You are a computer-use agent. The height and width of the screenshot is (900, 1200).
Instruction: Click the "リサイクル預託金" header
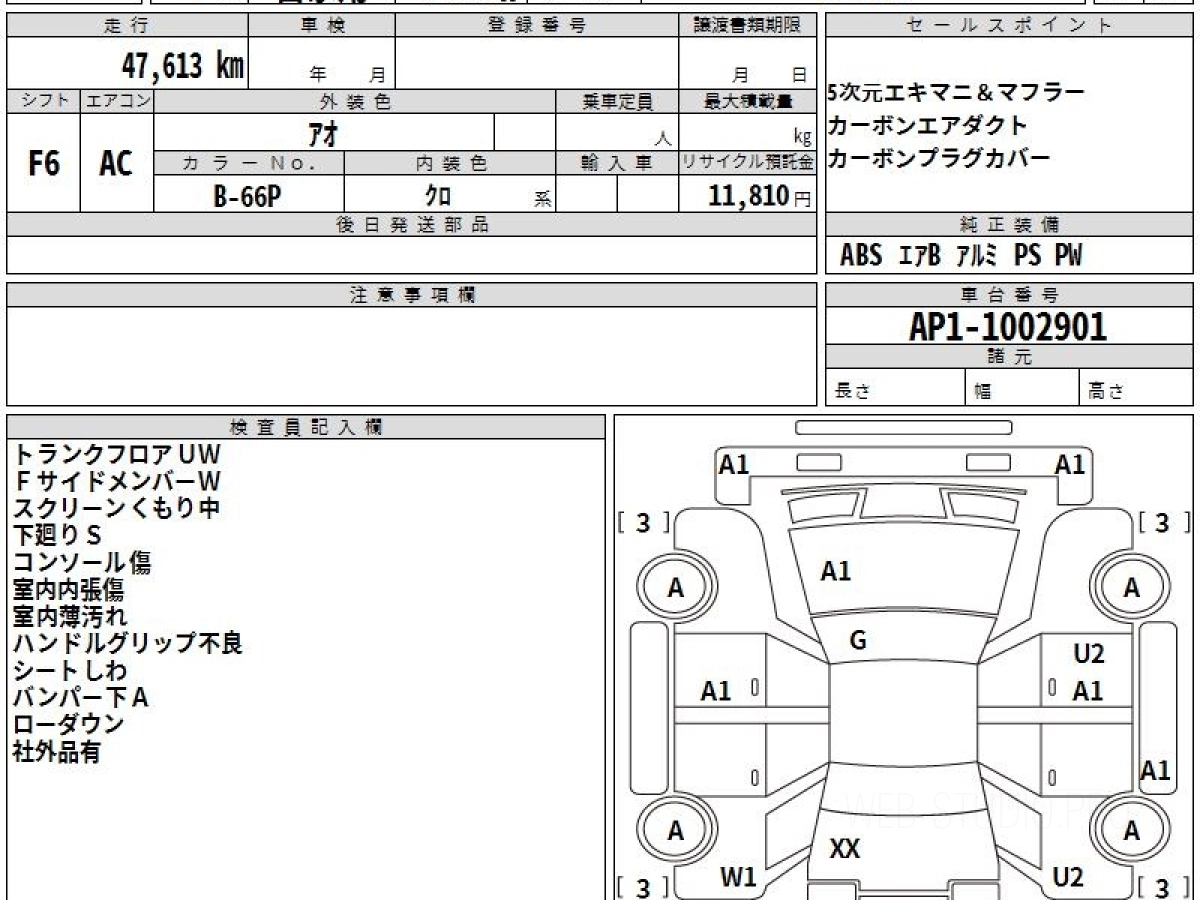coord(748,163)
